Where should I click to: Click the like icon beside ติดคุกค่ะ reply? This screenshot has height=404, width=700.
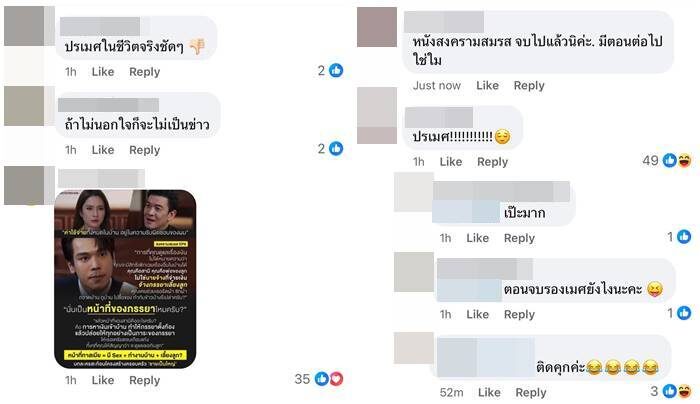point(669,391)
